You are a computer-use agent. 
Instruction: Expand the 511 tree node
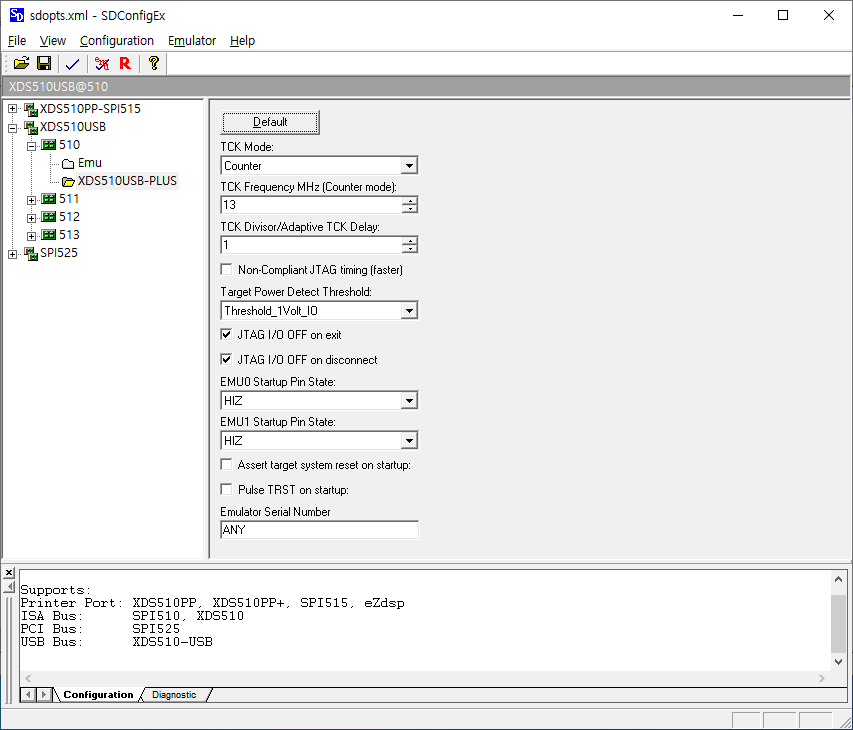point(32,200)
